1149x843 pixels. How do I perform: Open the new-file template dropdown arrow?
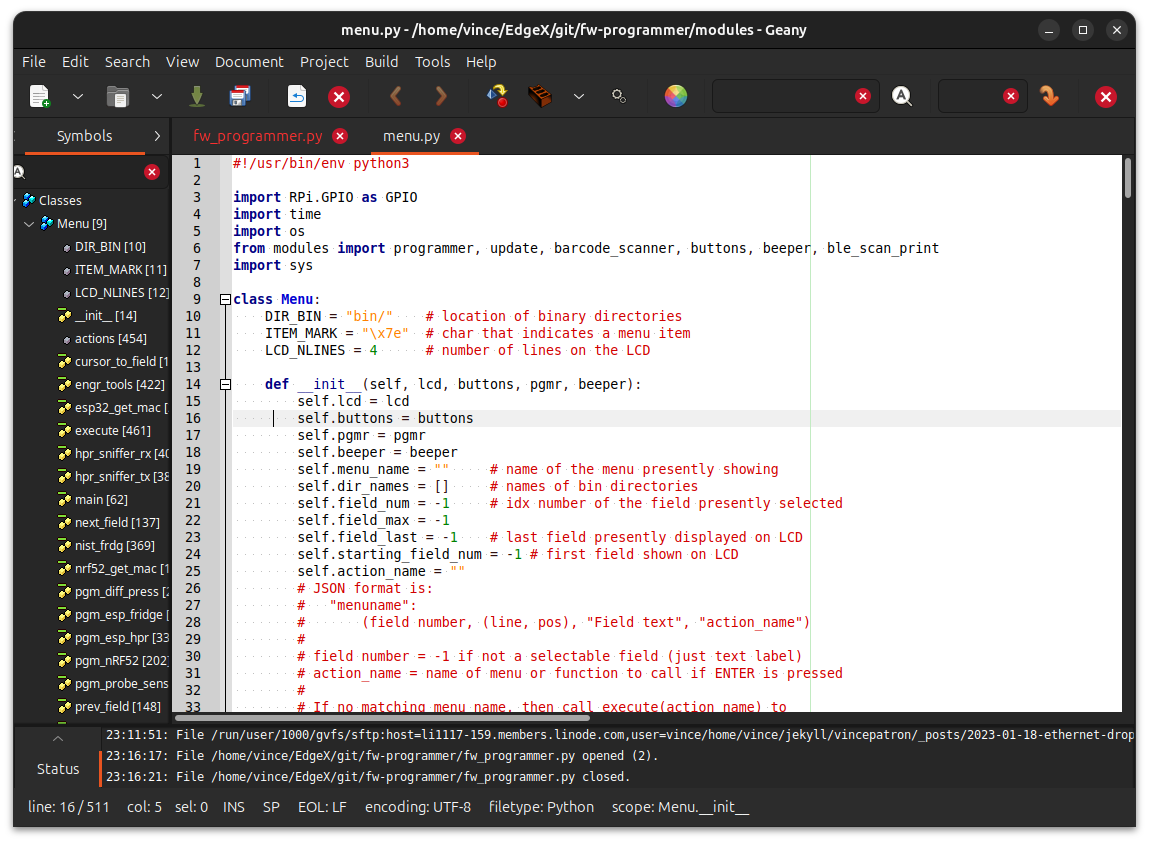(78, 96)
